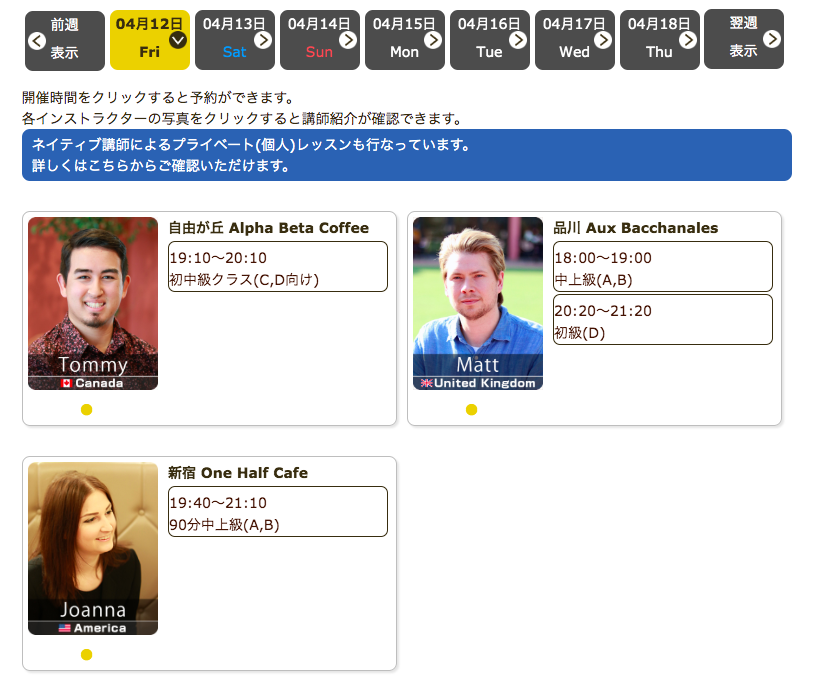The width and height of the screenshot is (817, 693).
Task: Click left arrow icon on 前週表示
Action: tap(36, 41)
